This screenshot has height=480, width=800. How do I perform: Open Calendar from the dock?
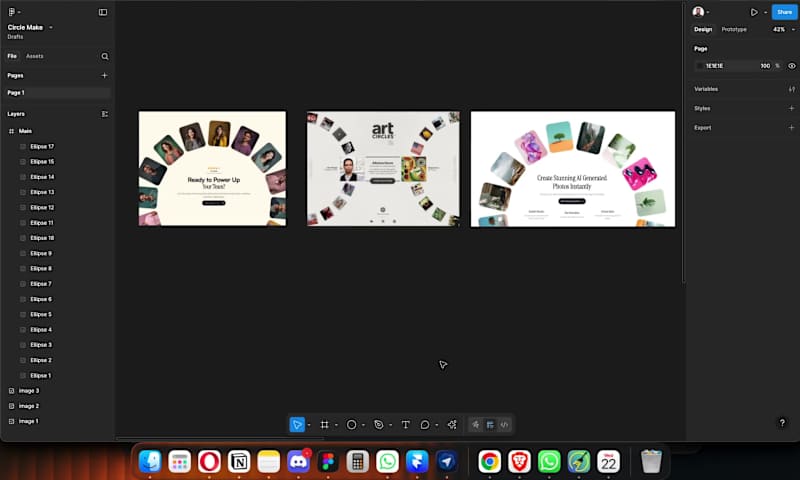tap(609, 462)
